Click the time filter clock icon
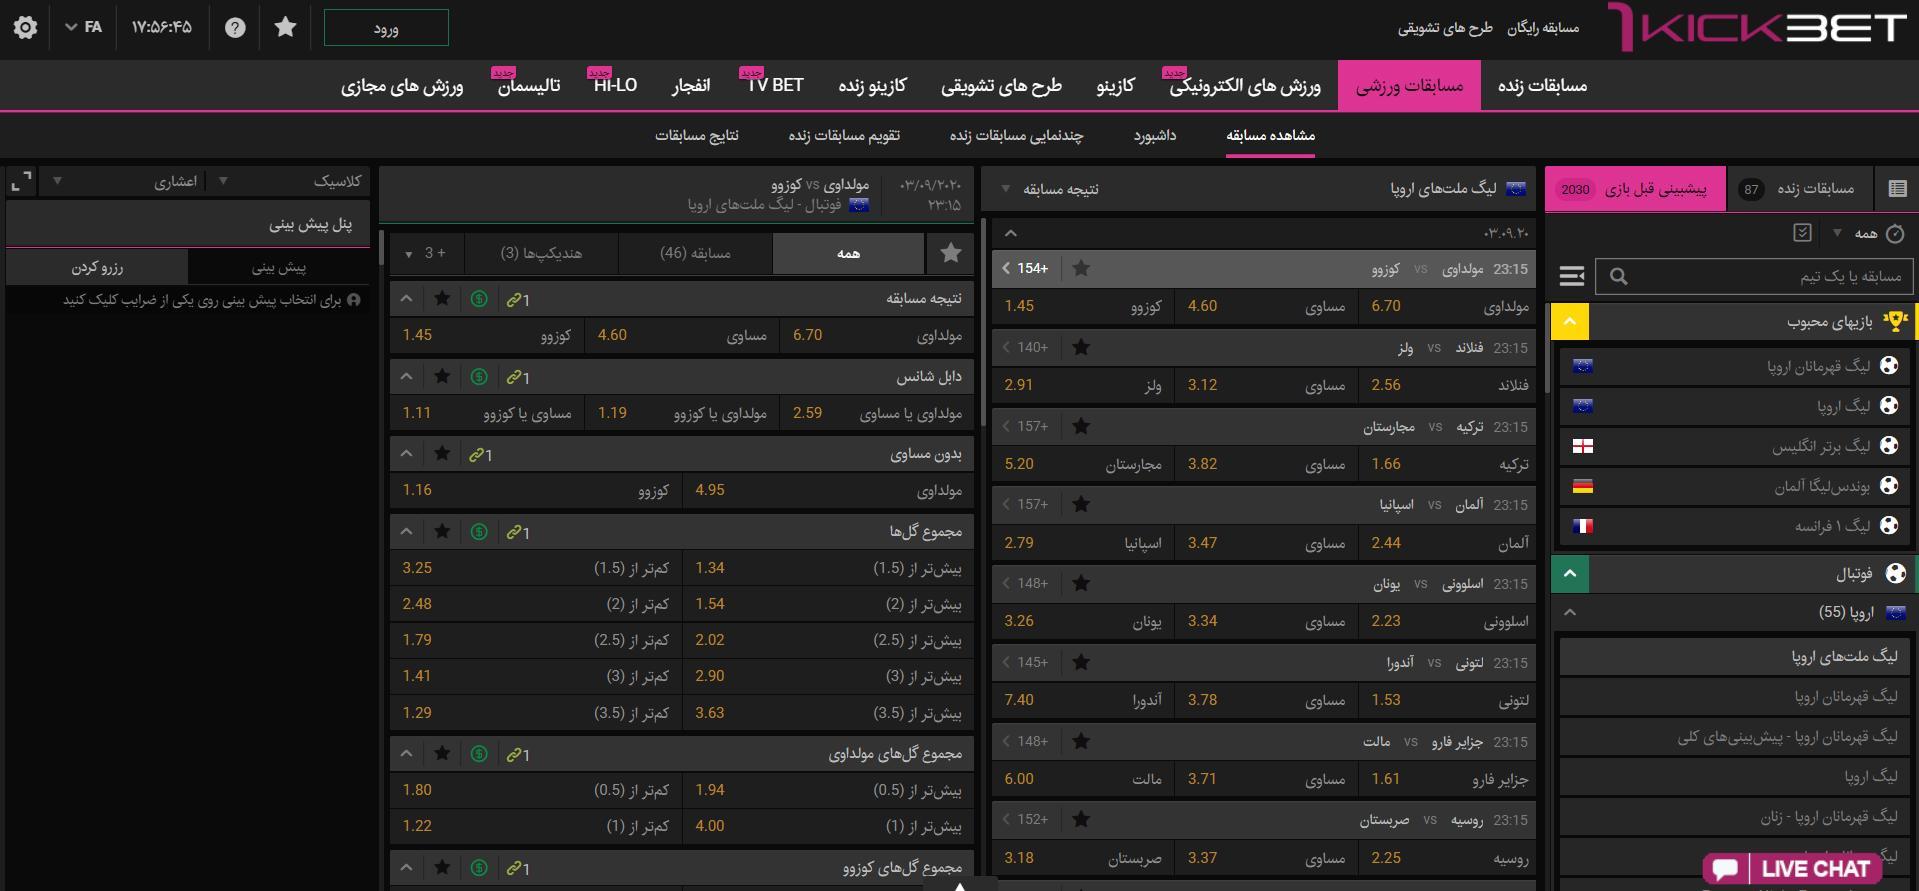Screen dimensions: 1919x891 (x=1895, y=234)
